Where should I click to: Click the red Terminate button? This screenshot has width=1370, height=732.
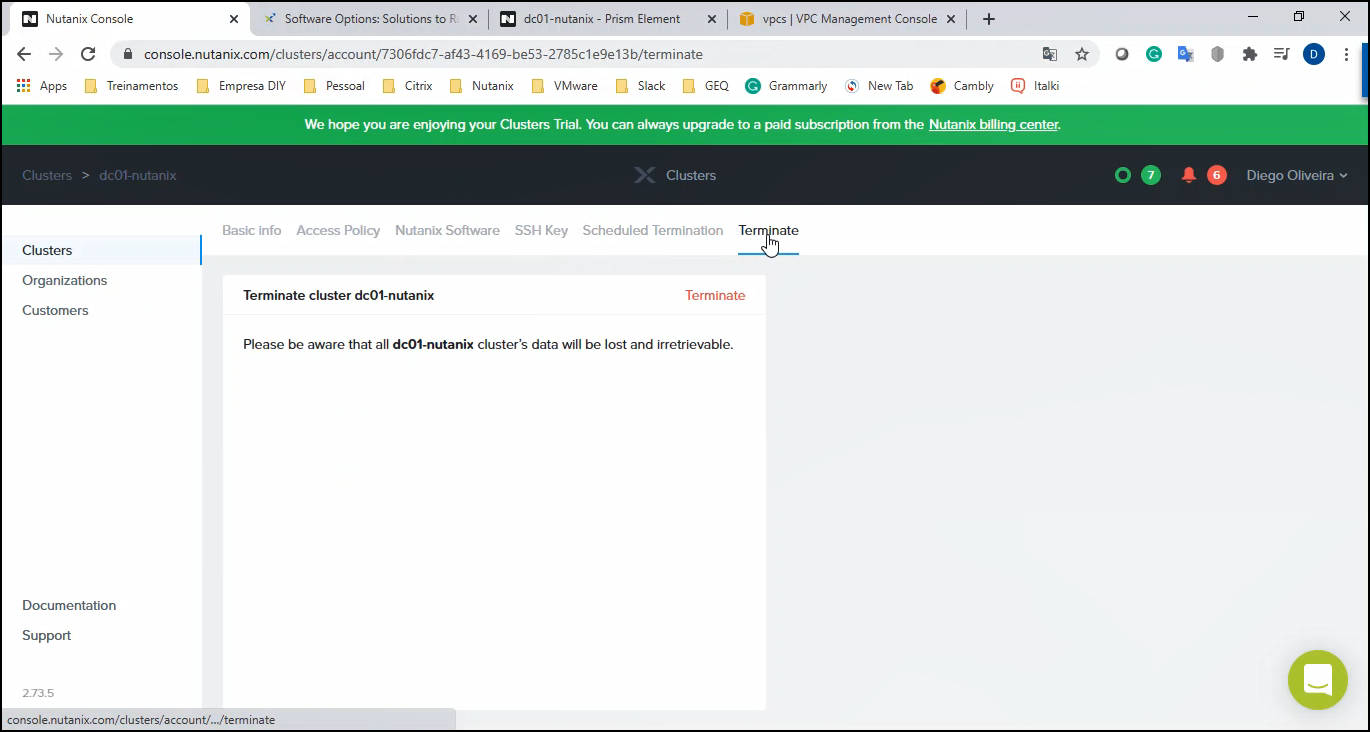click(715, 295)
